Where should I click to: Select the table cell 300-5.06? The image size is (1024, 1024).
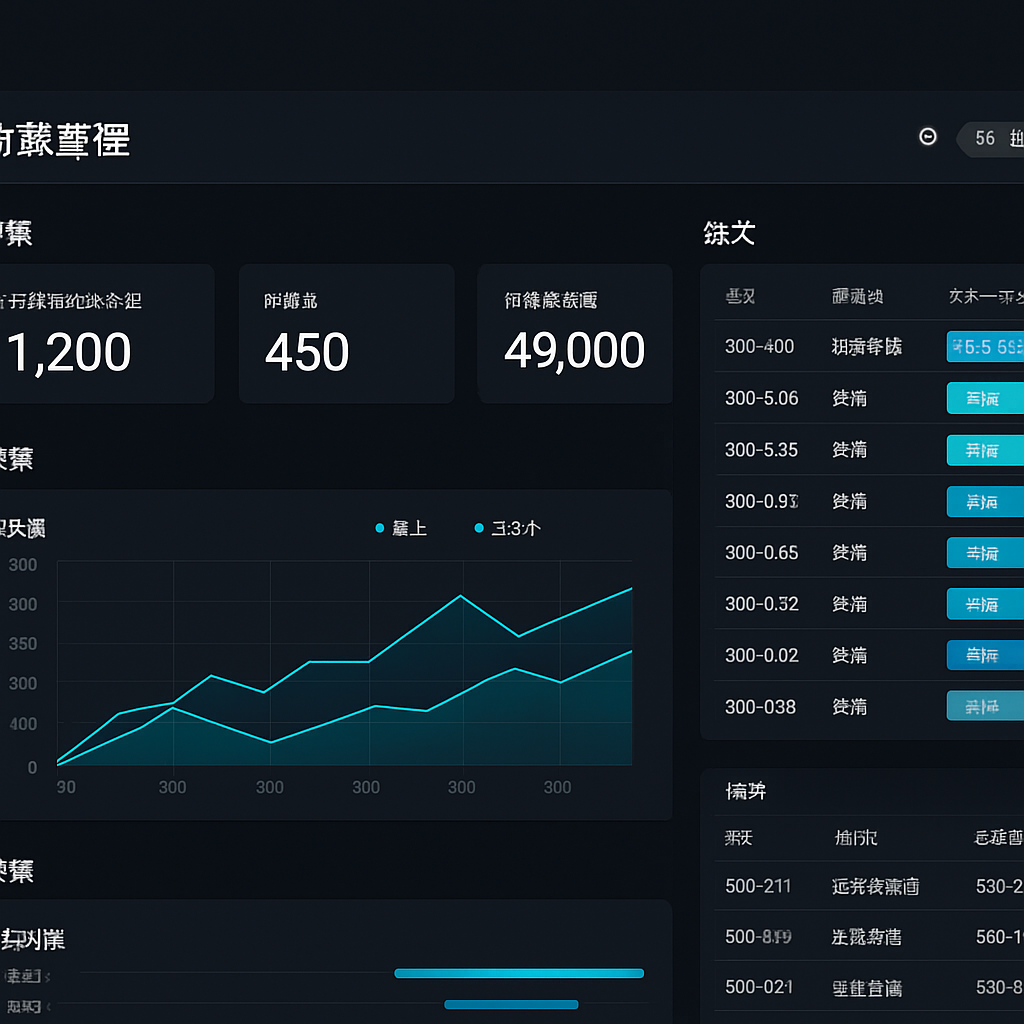[x=761, y=398]
